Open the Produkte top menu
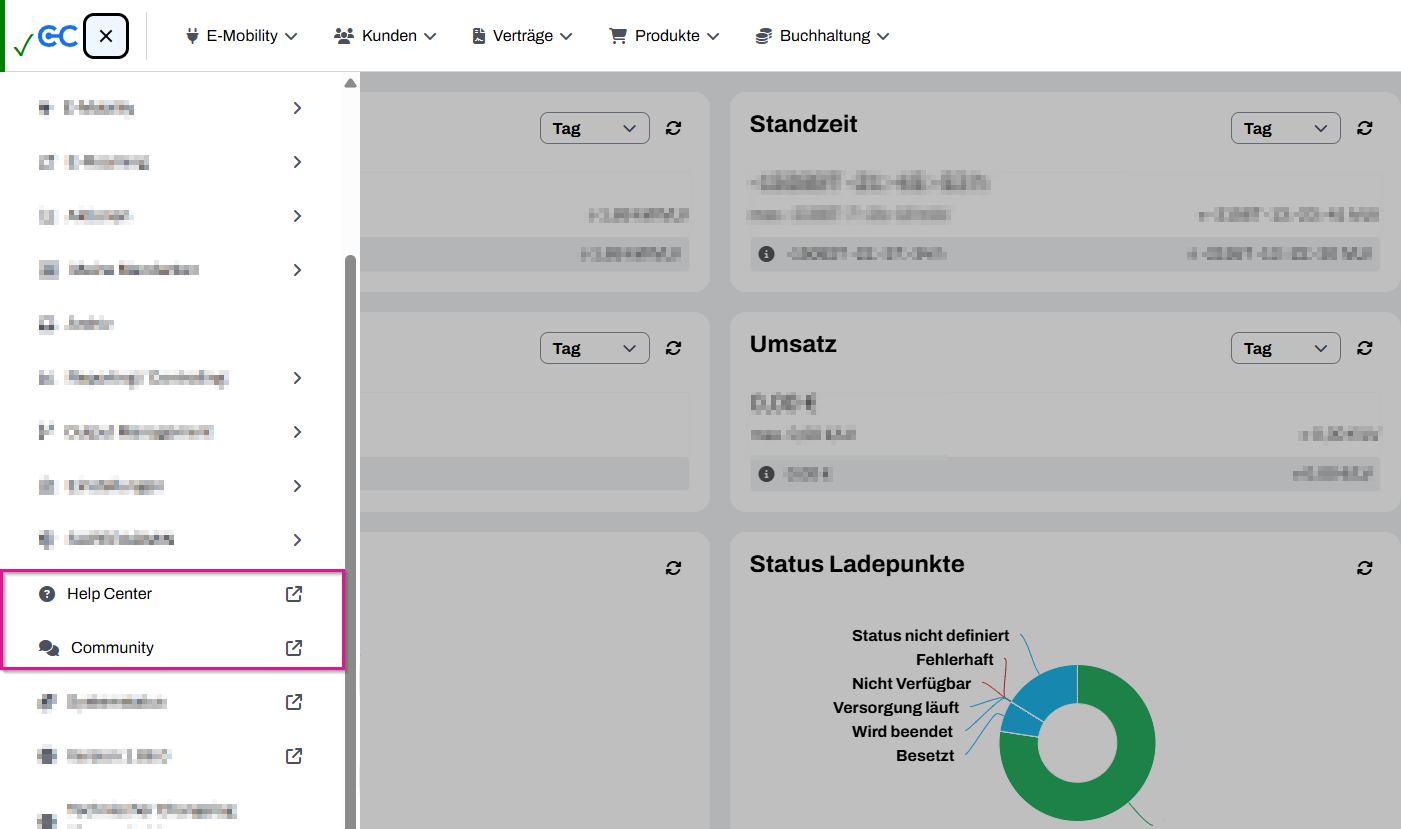Viewport: 1401px width, 829px height. [x=664, y=36]
